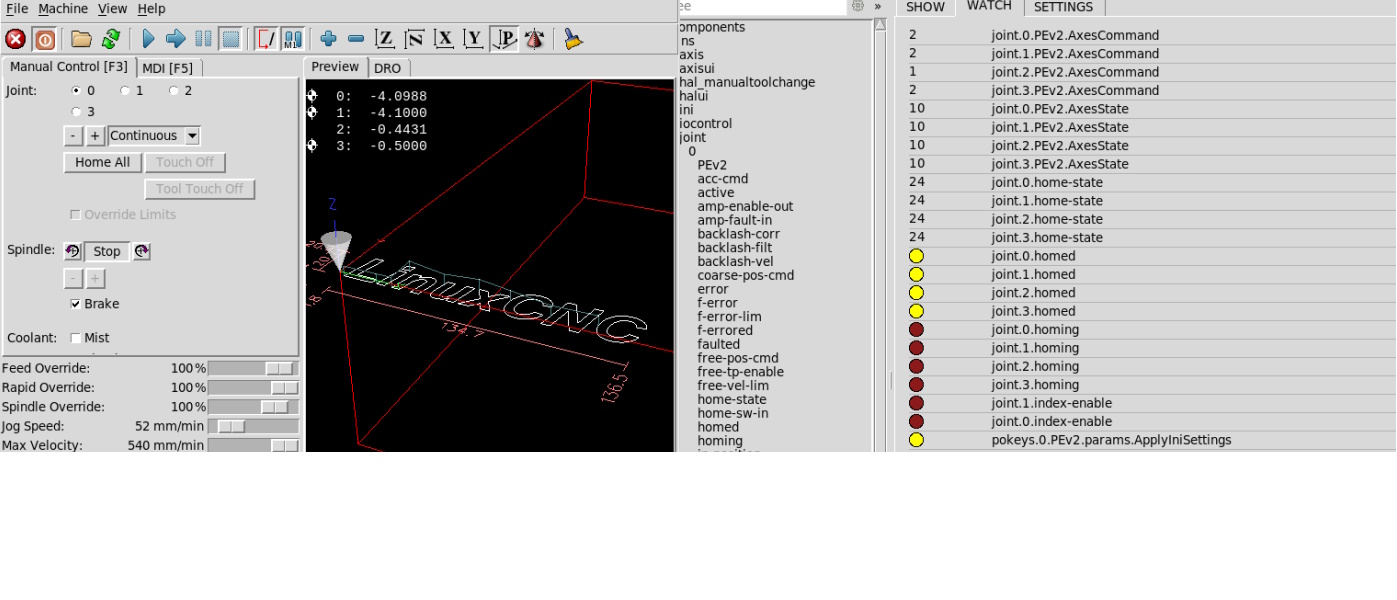
Task: Open the WATCH tab
Action: [x=989, y=6]
